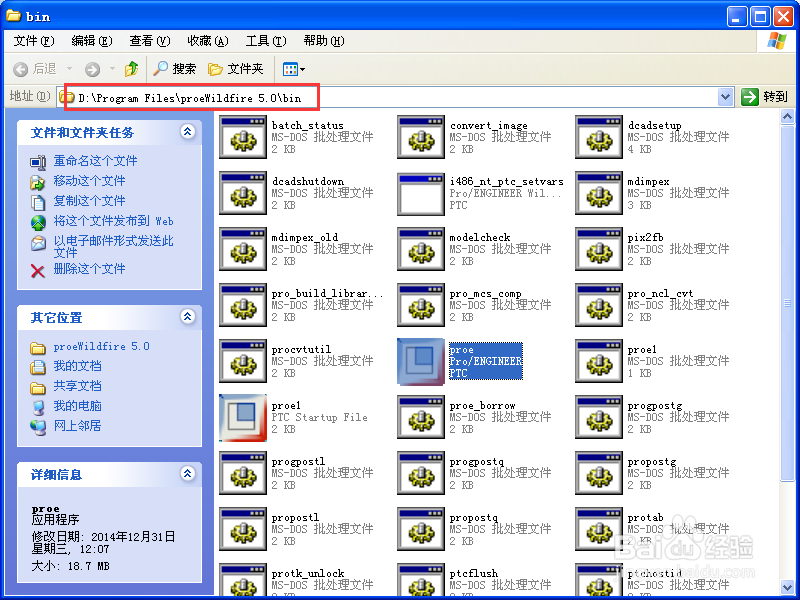Open the 查看 menu
Viewport: 800px width, 600px height.
(x=148, y=41)
